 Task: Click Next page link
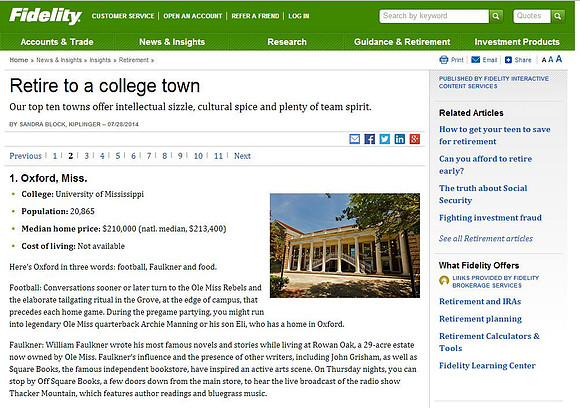(x=242, y=156)
